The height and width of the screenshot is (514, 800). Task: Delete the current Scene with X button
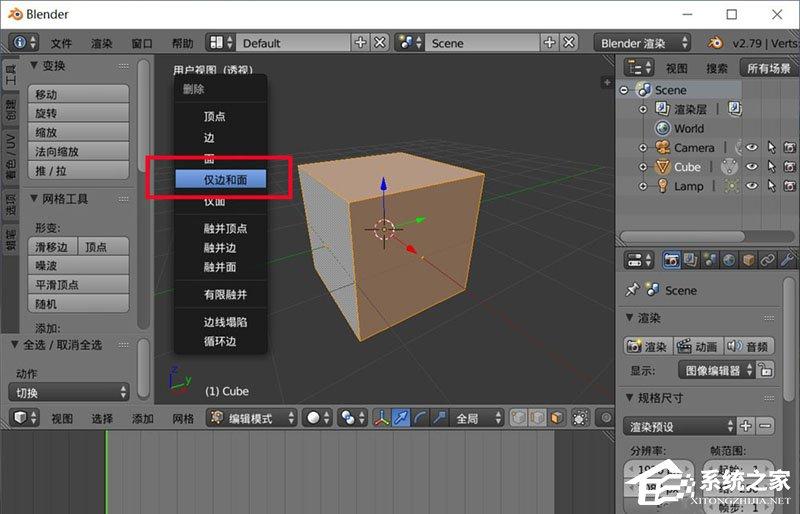[569, 43]
